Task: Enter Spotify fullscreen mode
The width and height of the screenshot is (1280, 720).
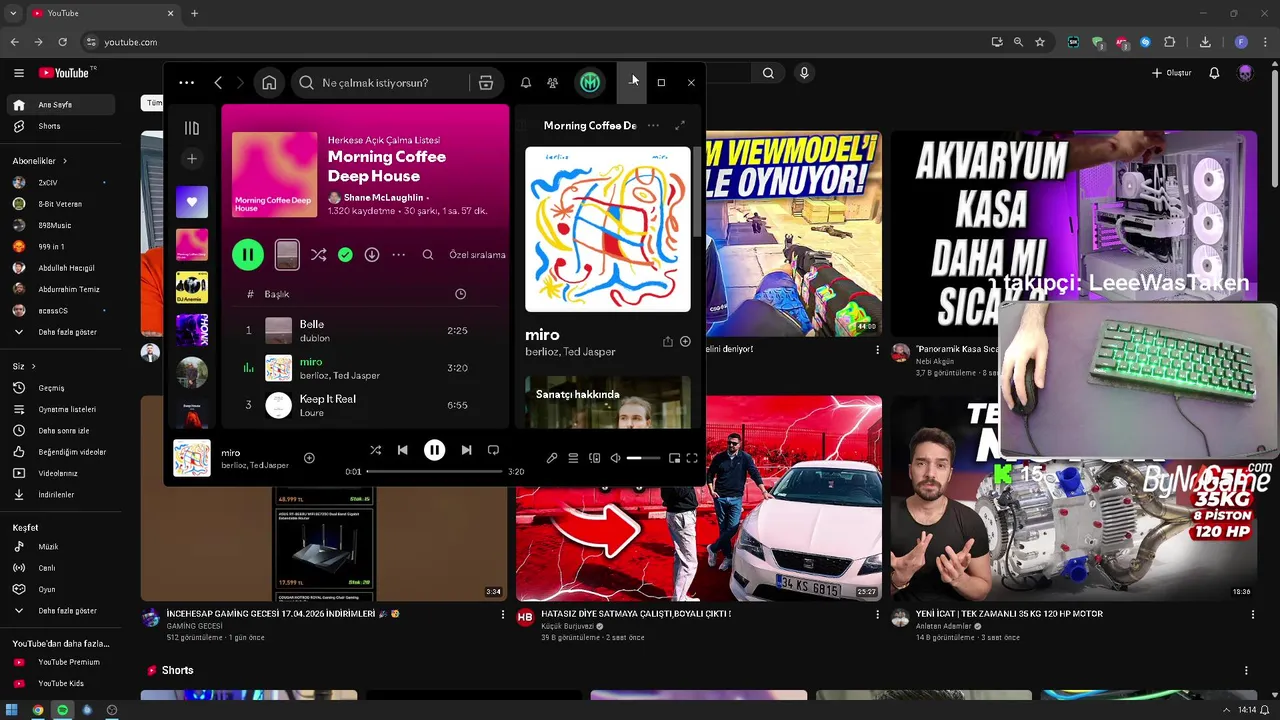Action: pyautogui.click(x=692, y=458)
